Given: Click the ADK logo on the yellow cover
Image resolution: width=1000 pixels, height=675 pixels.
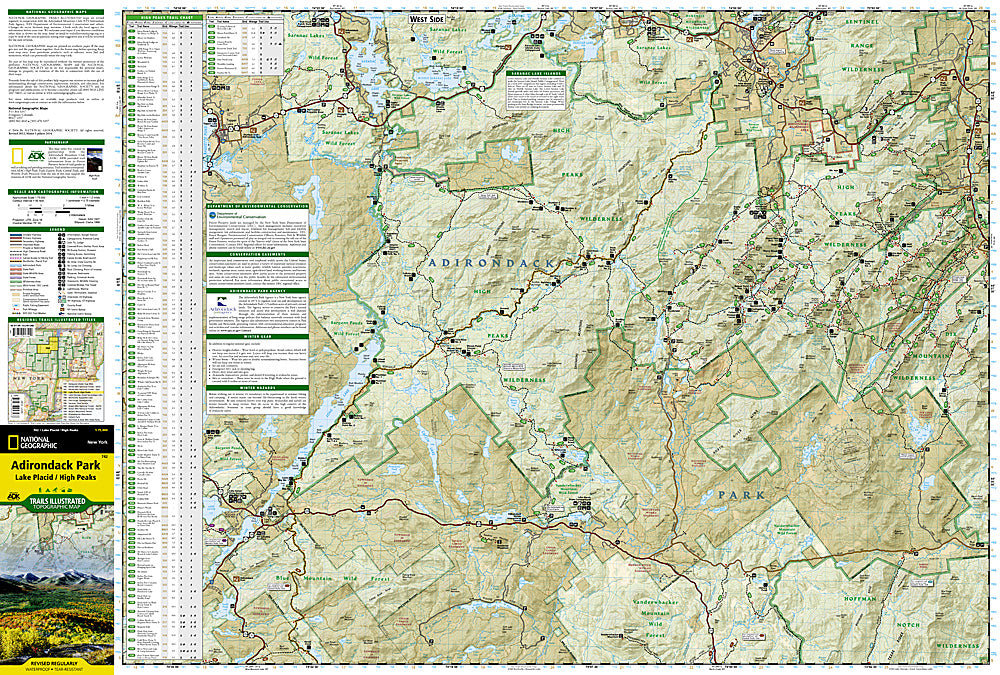Looking at the screenshot, I should (13, 496).
